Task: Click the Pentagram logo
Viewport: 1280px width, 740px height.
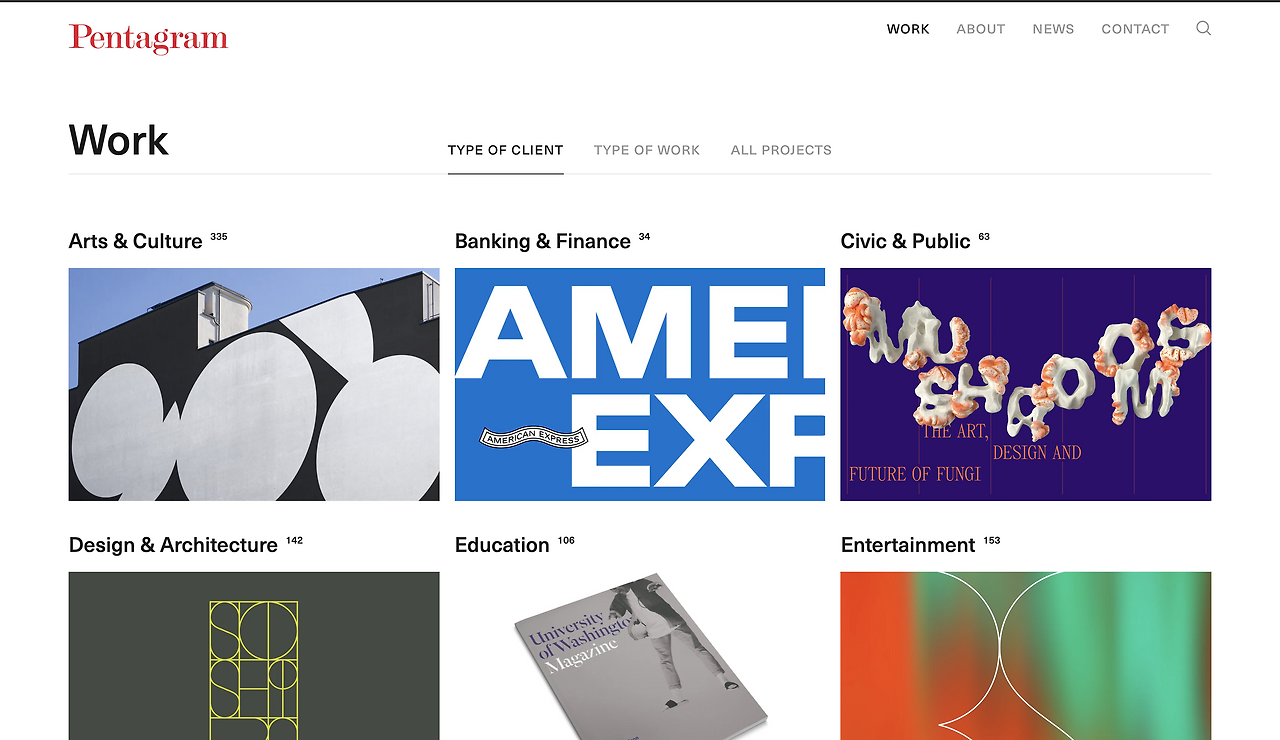Action: click(148, 39)
